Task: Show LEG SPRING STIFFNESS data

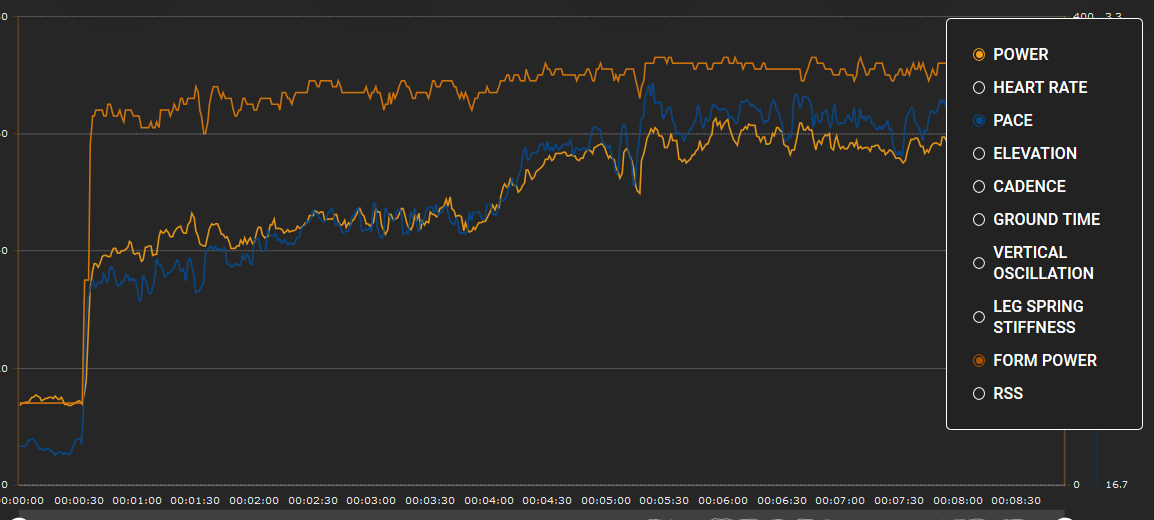Action: point(979,317)
